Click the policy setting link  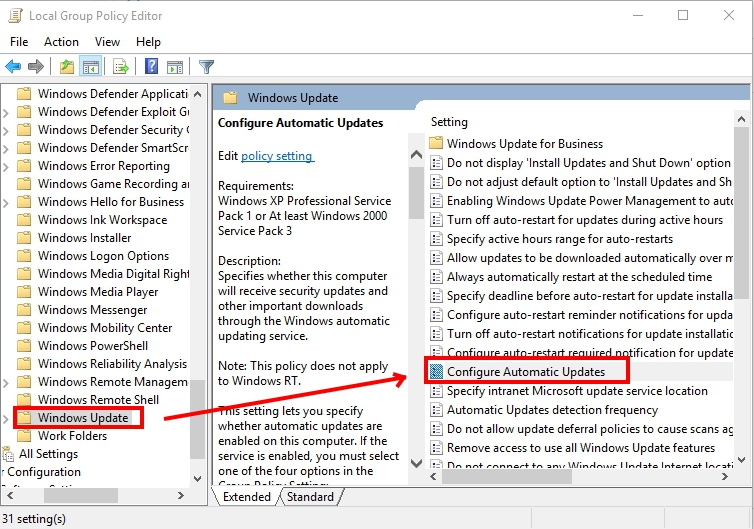276,156
